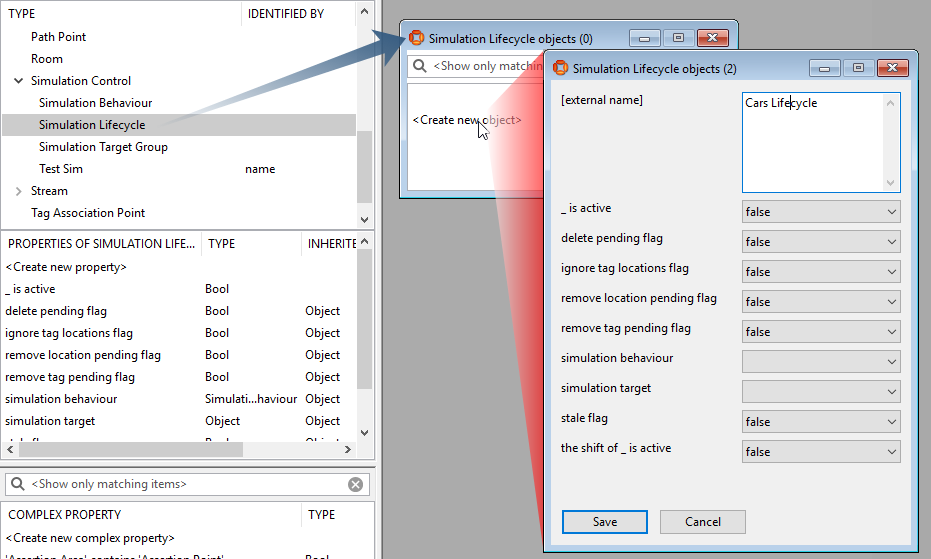Viewport: 931px width, 559px height.
Task: Open the simulation target dropdown
Action: coord(821,391)
